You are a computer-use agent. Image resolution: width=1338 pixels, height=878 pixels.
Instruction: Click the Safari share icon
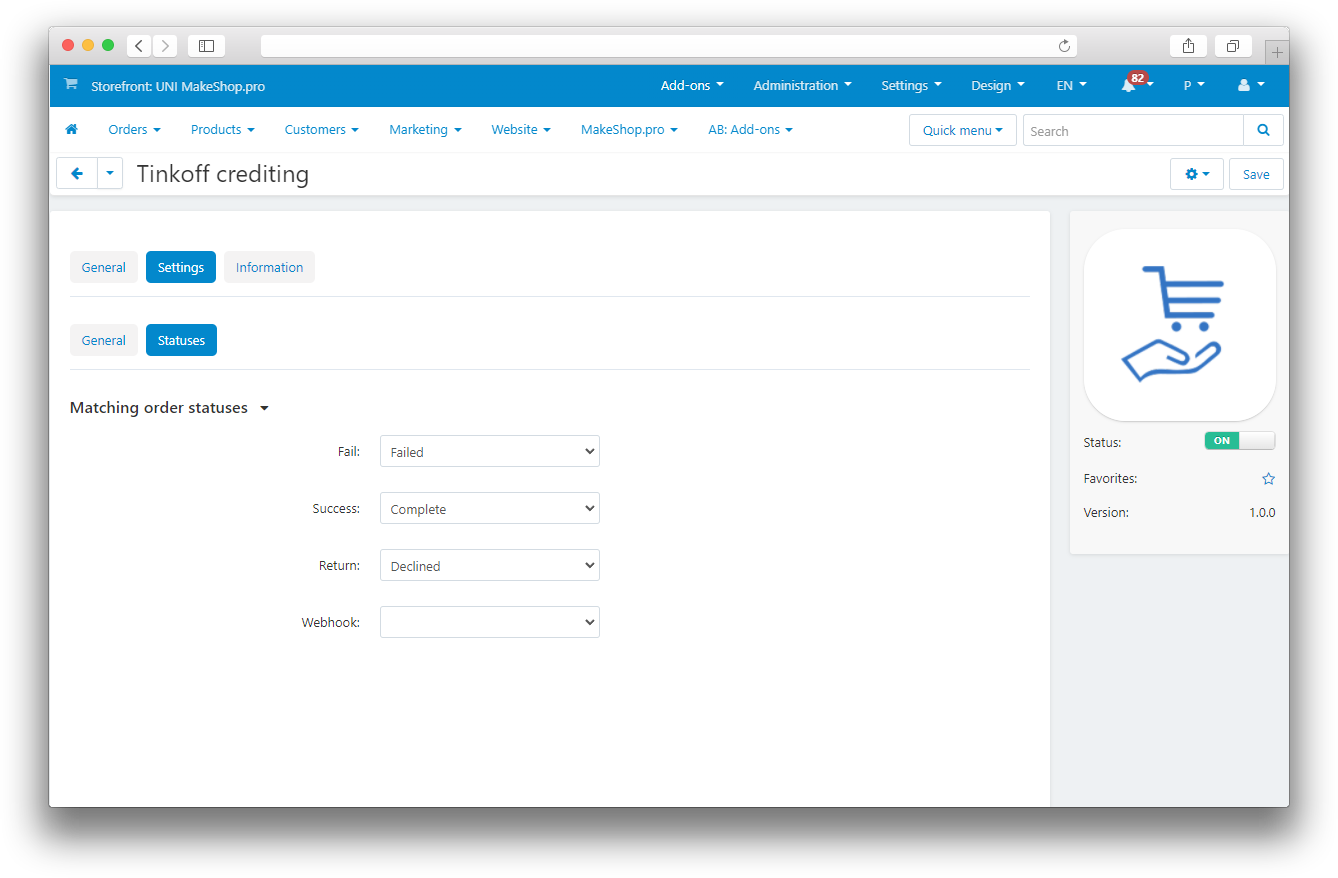point(1188,46)
